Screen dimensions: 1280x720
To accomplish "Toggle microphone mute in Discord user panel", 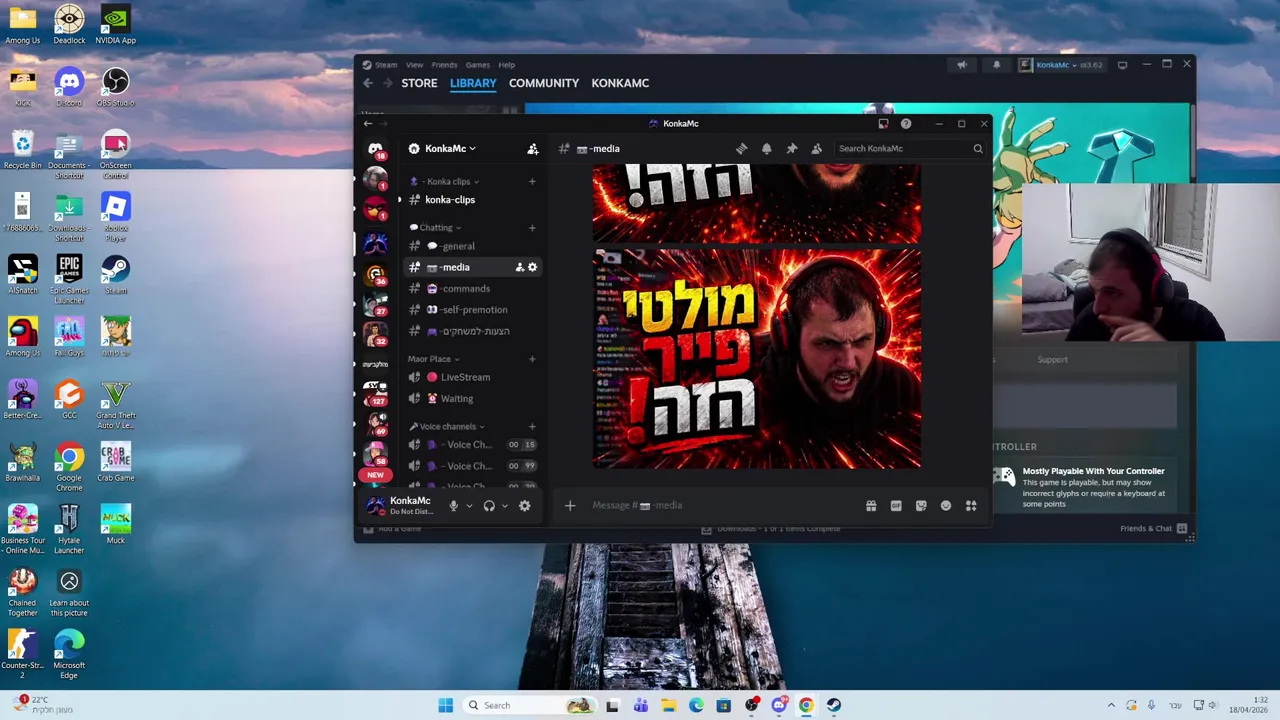I will 453,506.
